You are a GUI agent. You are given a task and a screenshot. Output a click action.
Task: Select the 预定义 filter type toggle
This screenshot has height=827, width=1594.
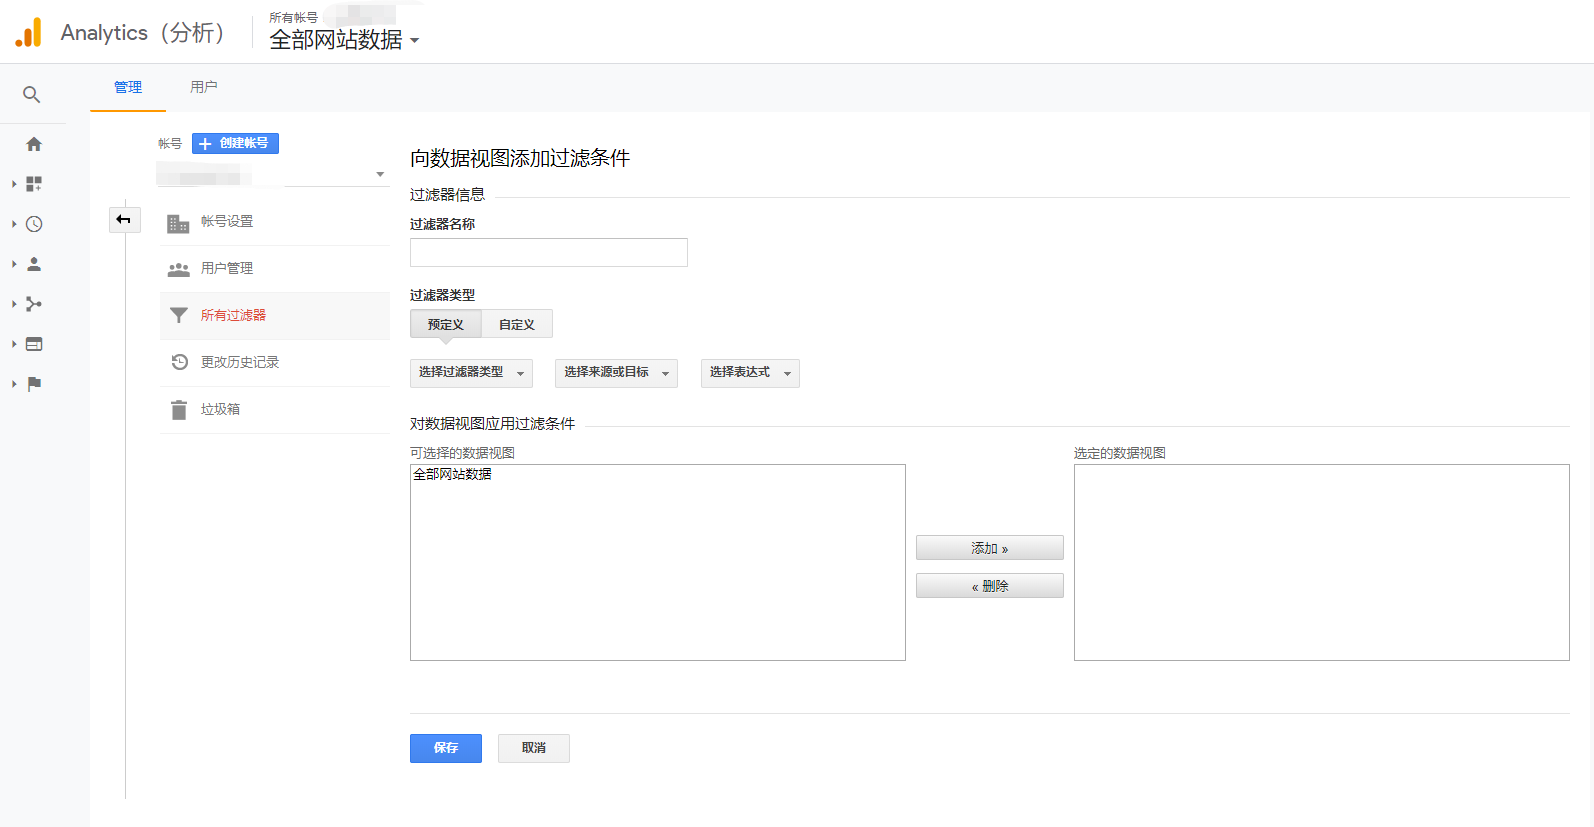(446, 324)
